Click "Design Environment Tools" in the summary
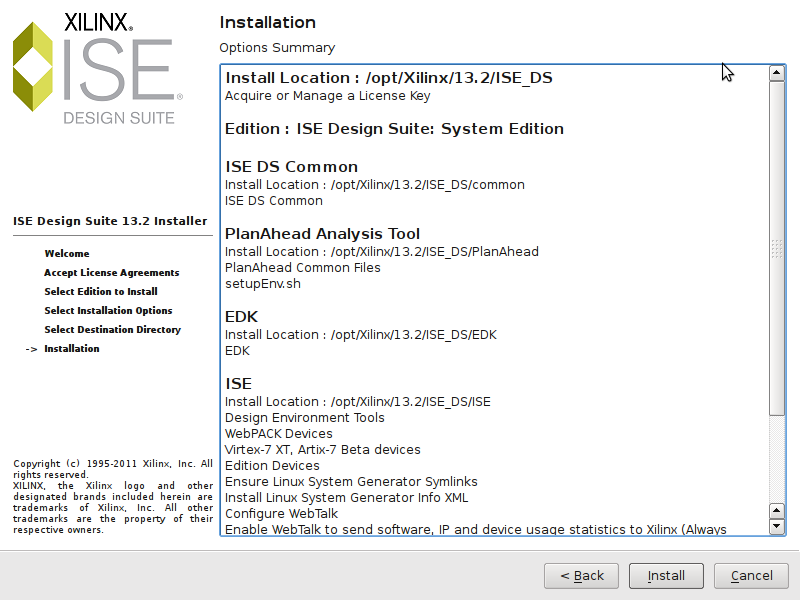Image resolution: width=800 pixels, height=600 pixels. coord(305,418)
